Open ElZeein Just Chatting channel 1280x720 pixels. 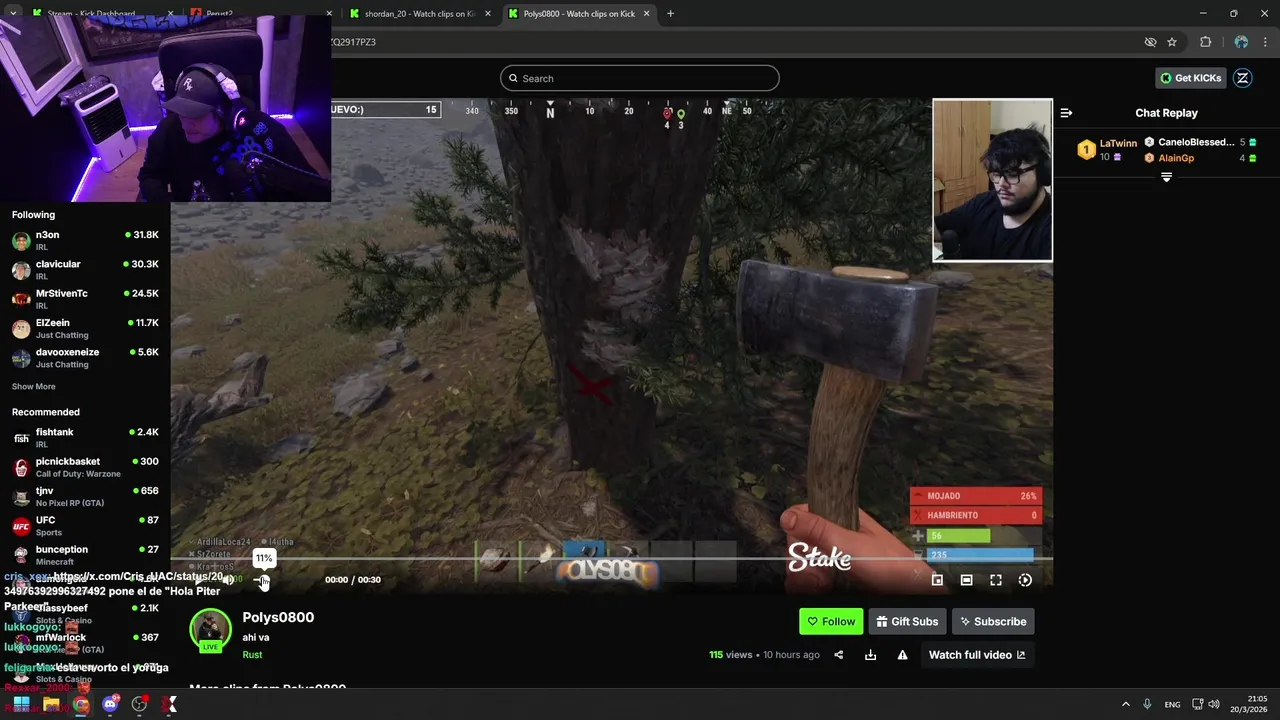coord(85,329)
